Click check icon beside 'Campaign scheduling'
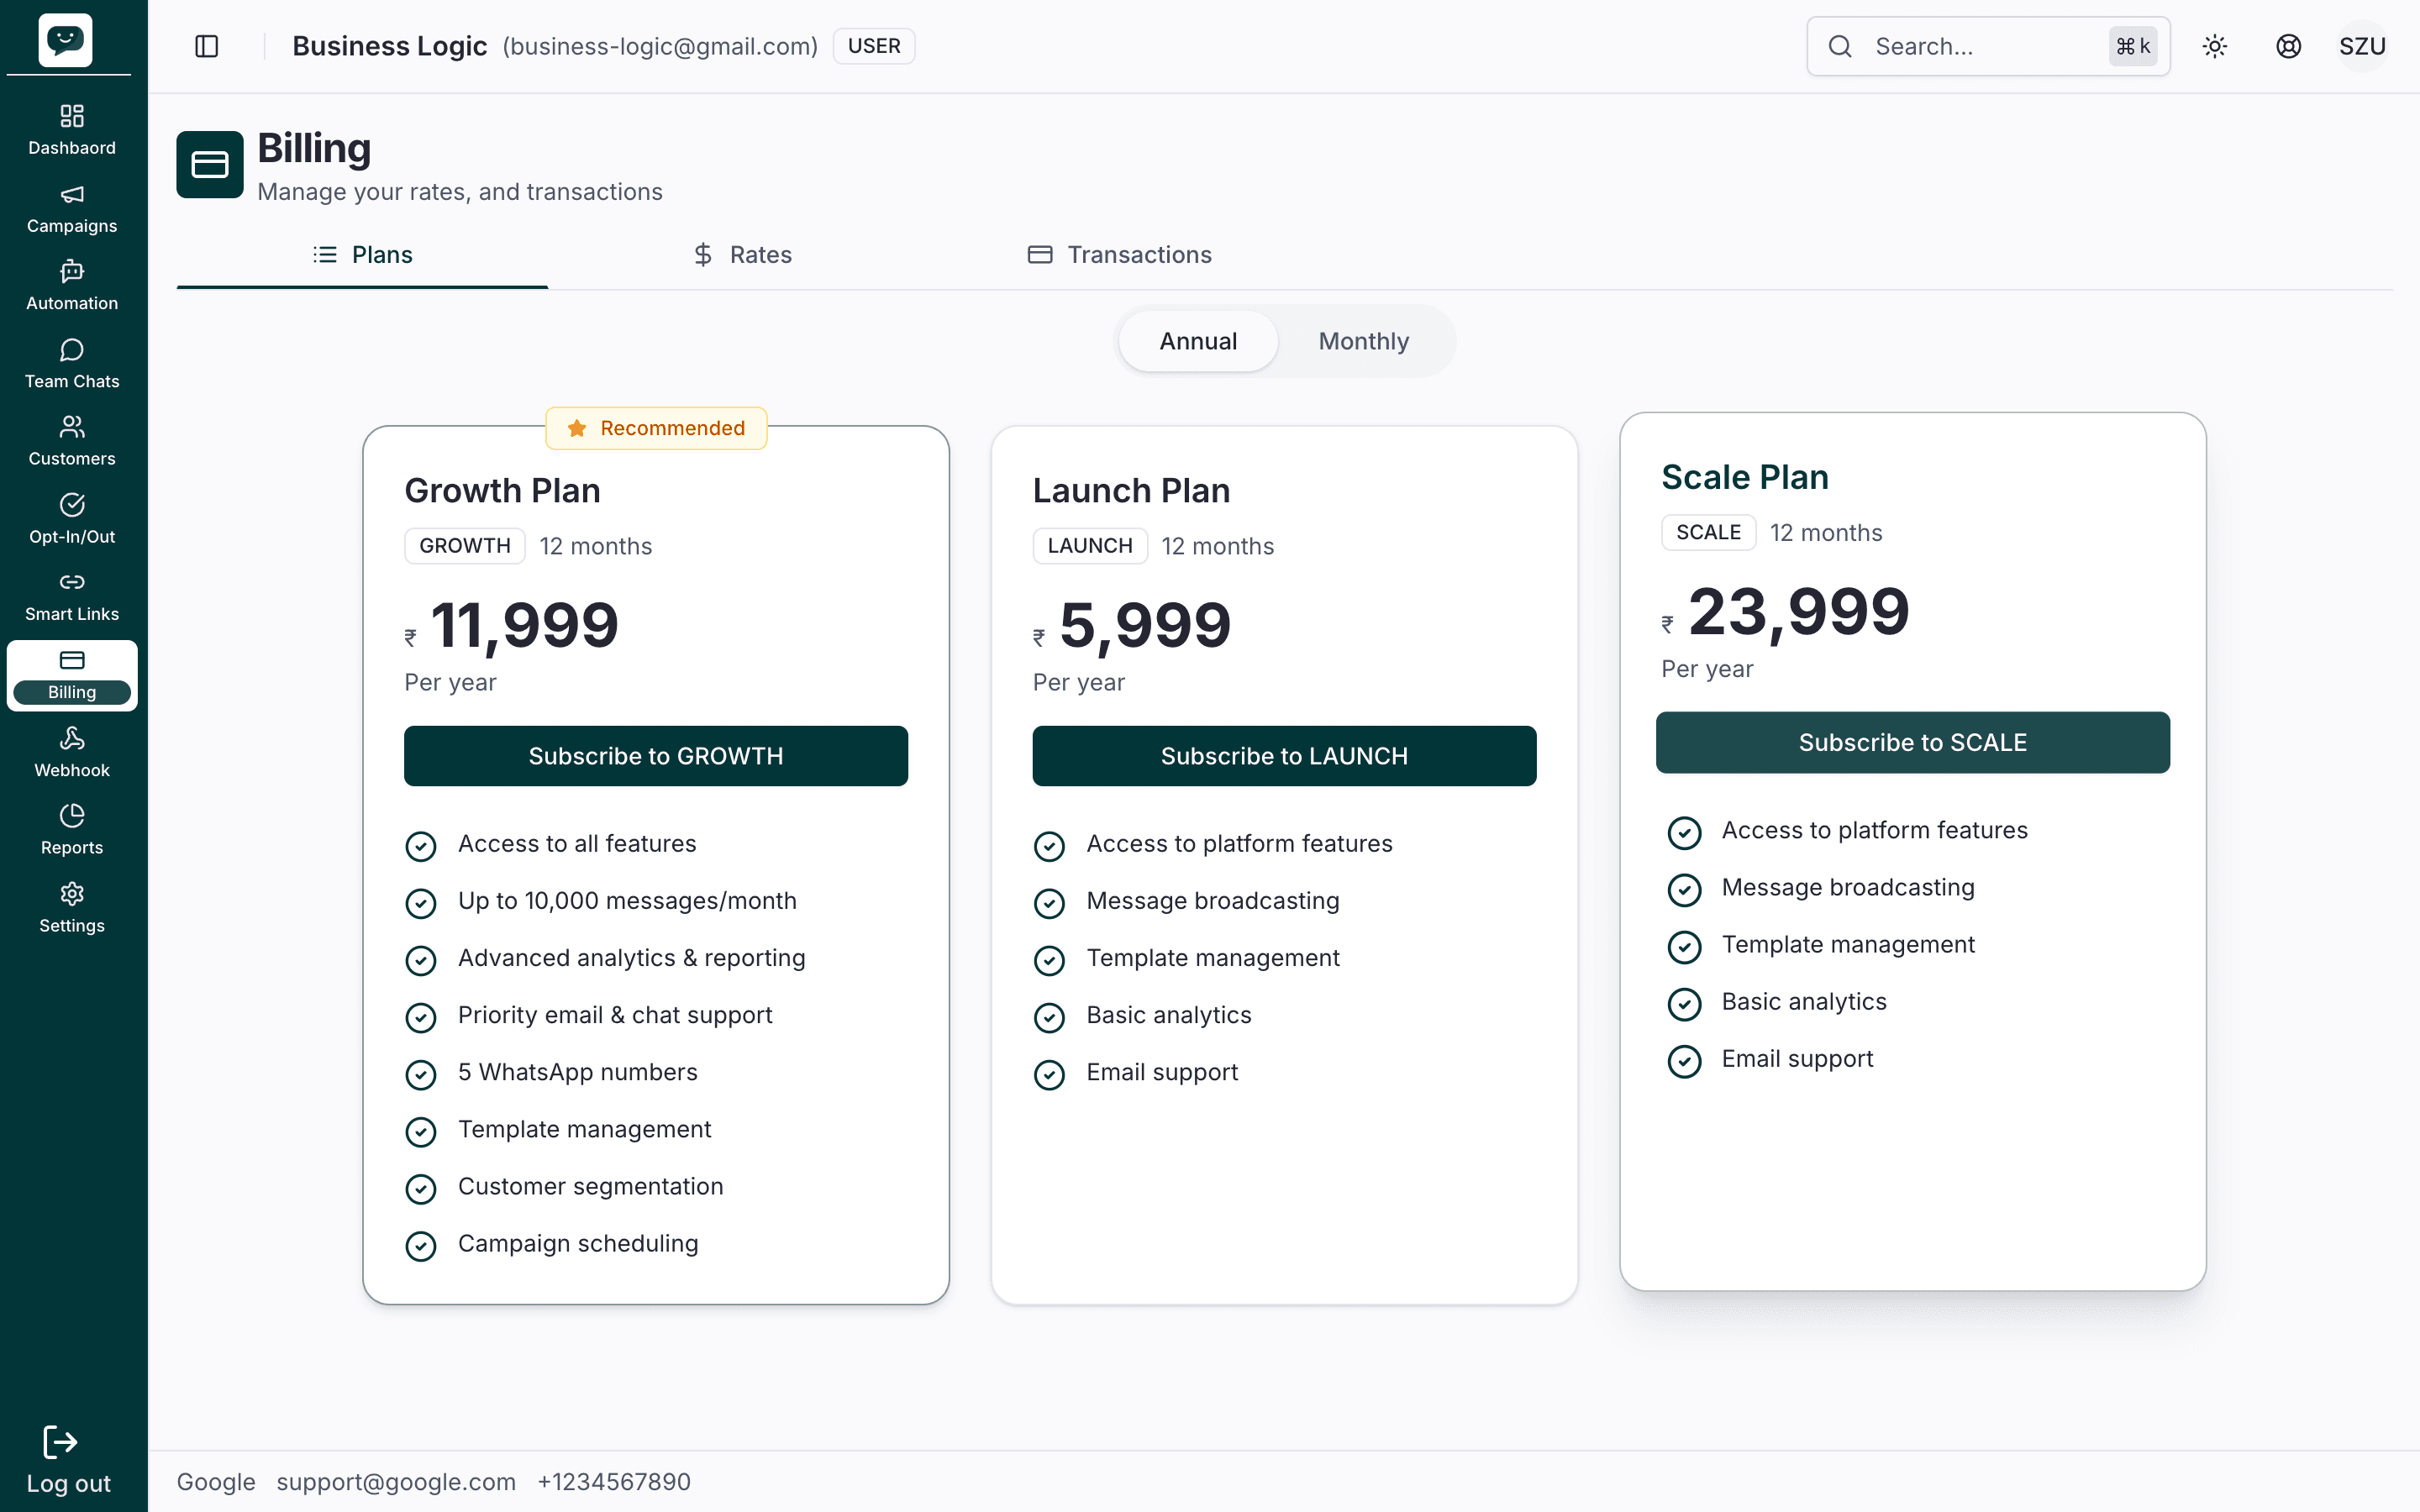This screenshot has height=1512, width=2420. (421, 1246)
